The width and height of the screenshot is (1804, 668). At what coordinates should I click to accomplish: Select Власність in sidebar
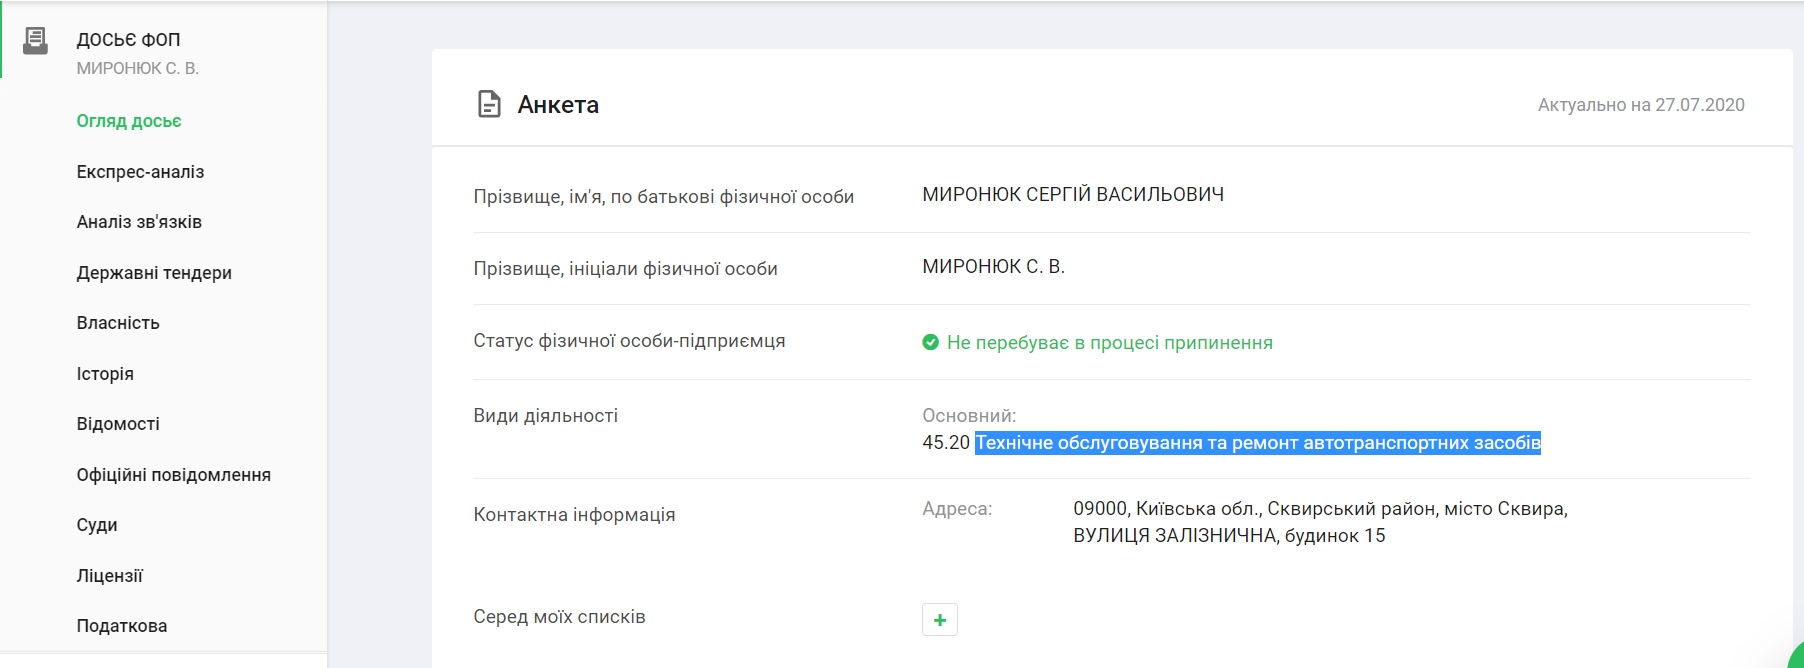pos(118,323)
